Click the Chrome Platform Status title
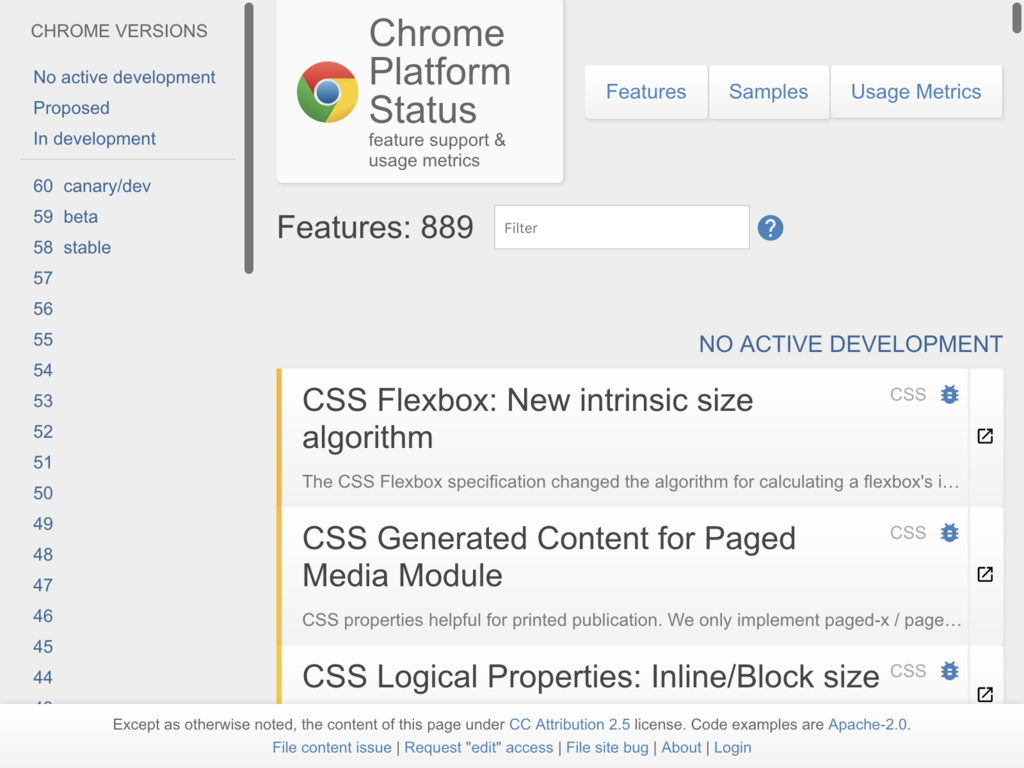1024x768 pixels. (440, 71)
